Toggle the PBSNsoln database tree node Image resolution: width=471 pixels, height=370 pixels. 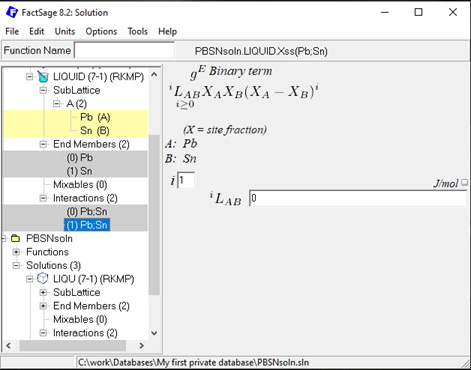[4, 238]
